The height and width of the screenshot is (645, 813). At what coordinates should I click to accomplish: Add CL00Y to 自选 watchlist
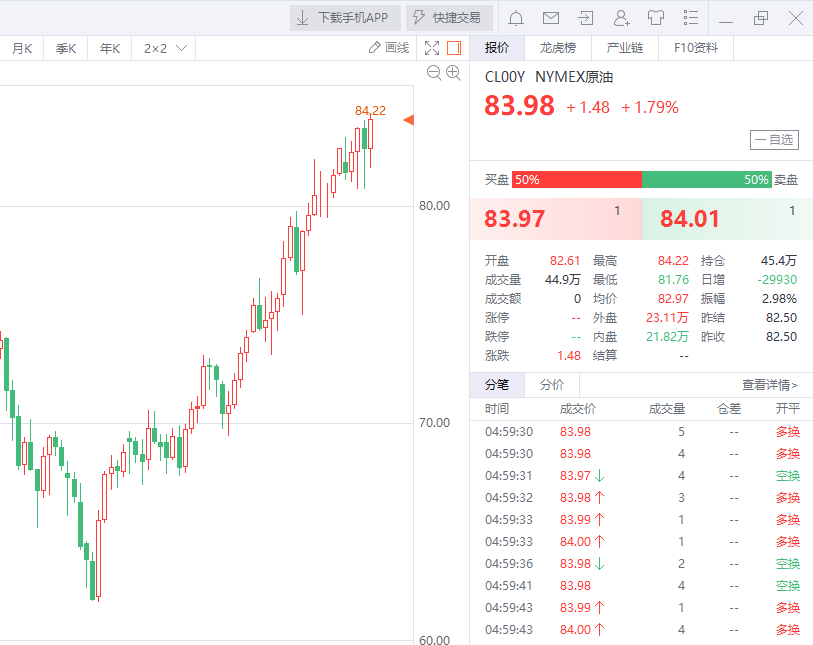pos(775,140)
